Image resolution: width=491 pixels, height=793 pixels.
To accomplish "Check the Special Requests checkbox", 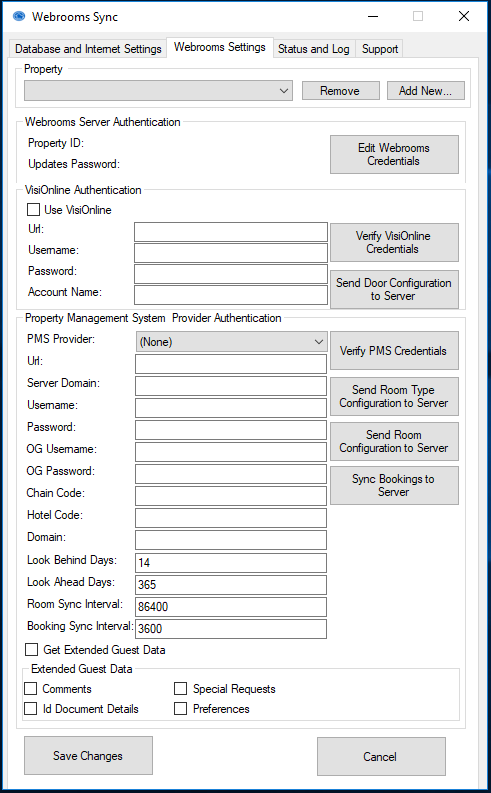I will [180, 689].
